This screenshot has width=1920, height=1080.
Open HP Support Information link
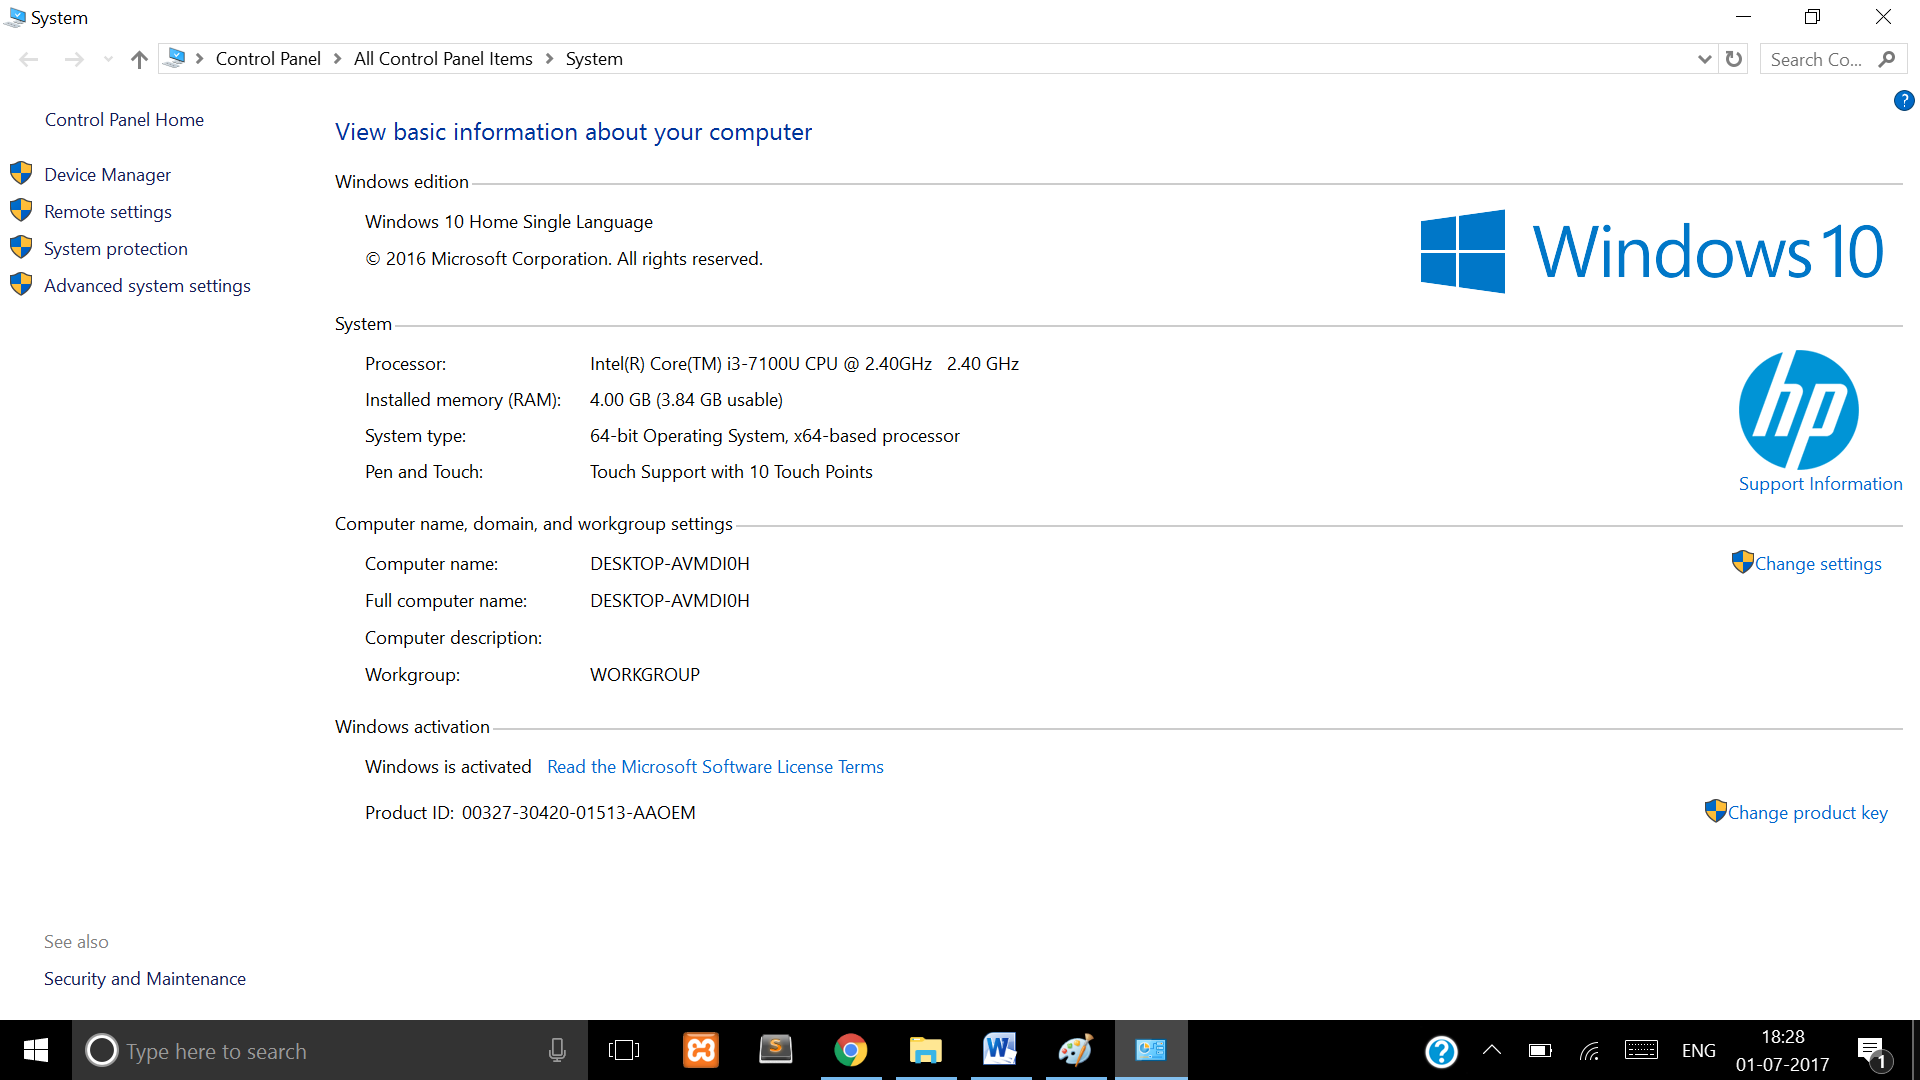pyautogui.click(x=1820, y=484)
